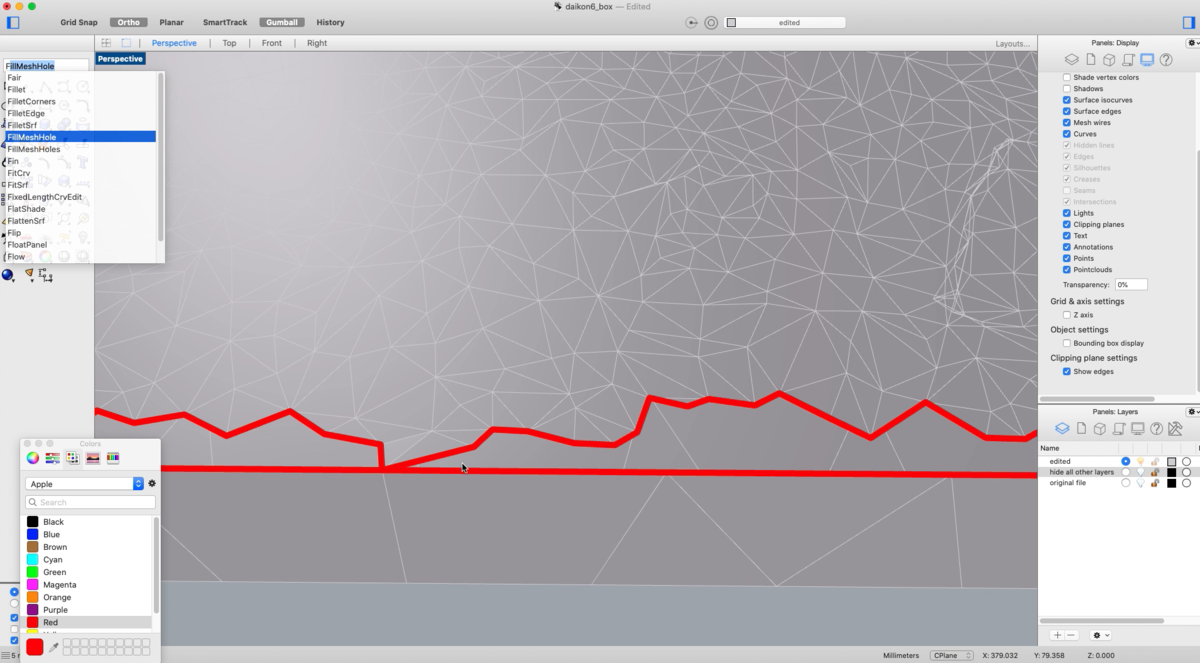Viewport: 1200px width, 663px height.
Task: Uncheck the Clipping planes checkbox
Action: [x=1067, y=225]
